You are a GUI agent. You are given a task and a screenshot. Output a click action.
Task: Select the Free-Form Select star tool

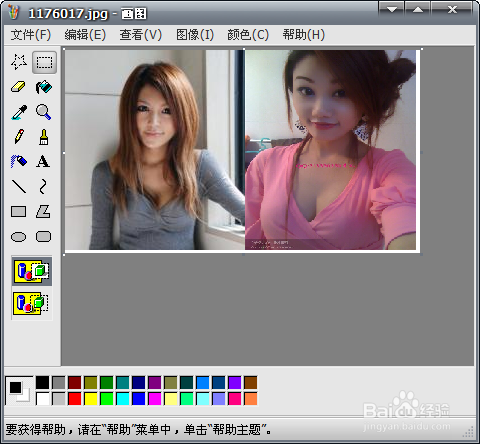tap(19, 62)
